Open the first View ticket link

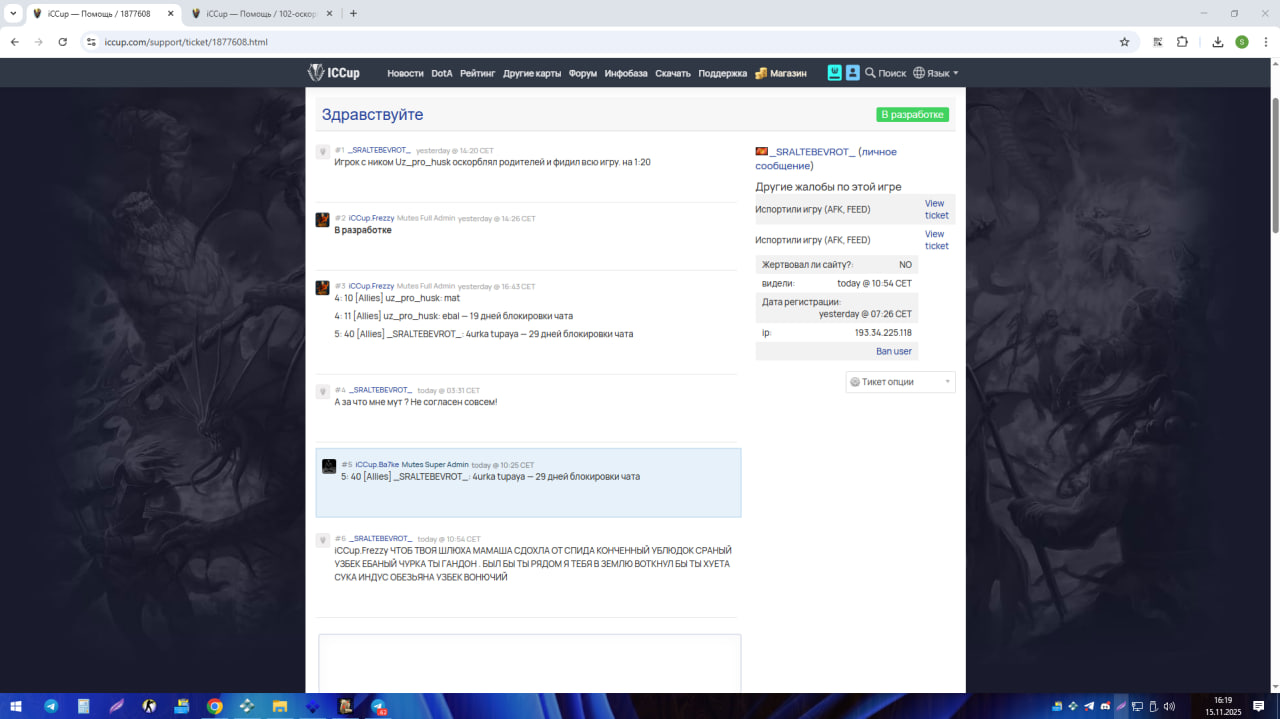(x=936, y=209)
